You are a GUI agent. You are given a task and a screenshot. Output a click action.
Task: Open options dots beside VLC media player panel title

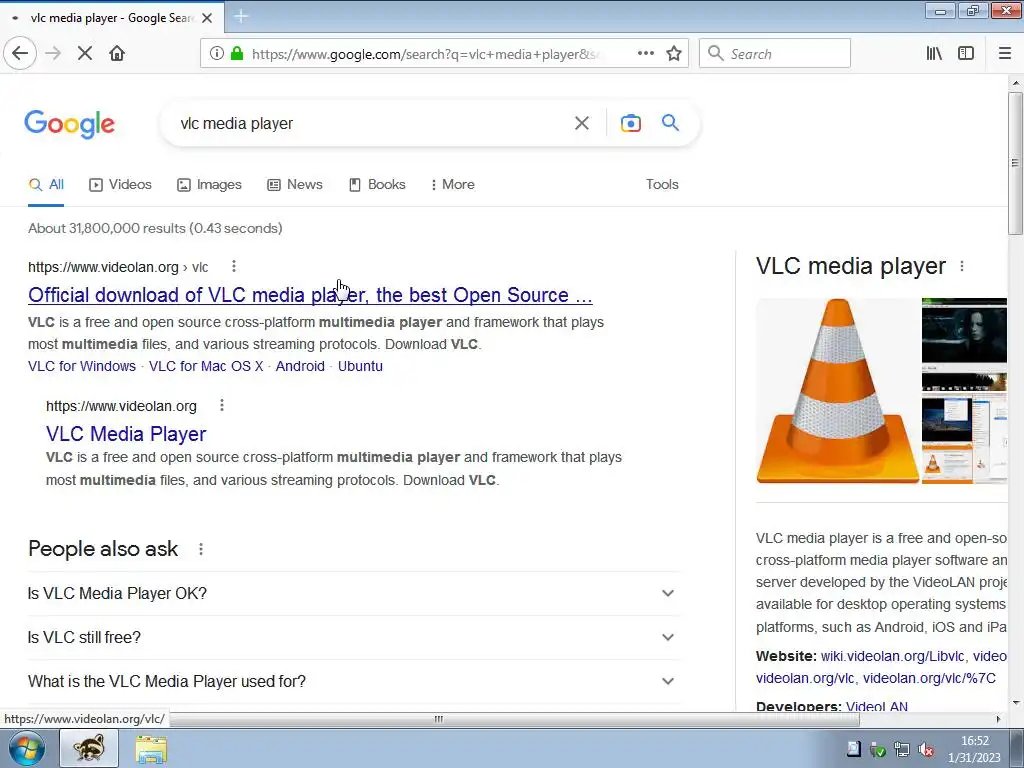tap(962, 266)
